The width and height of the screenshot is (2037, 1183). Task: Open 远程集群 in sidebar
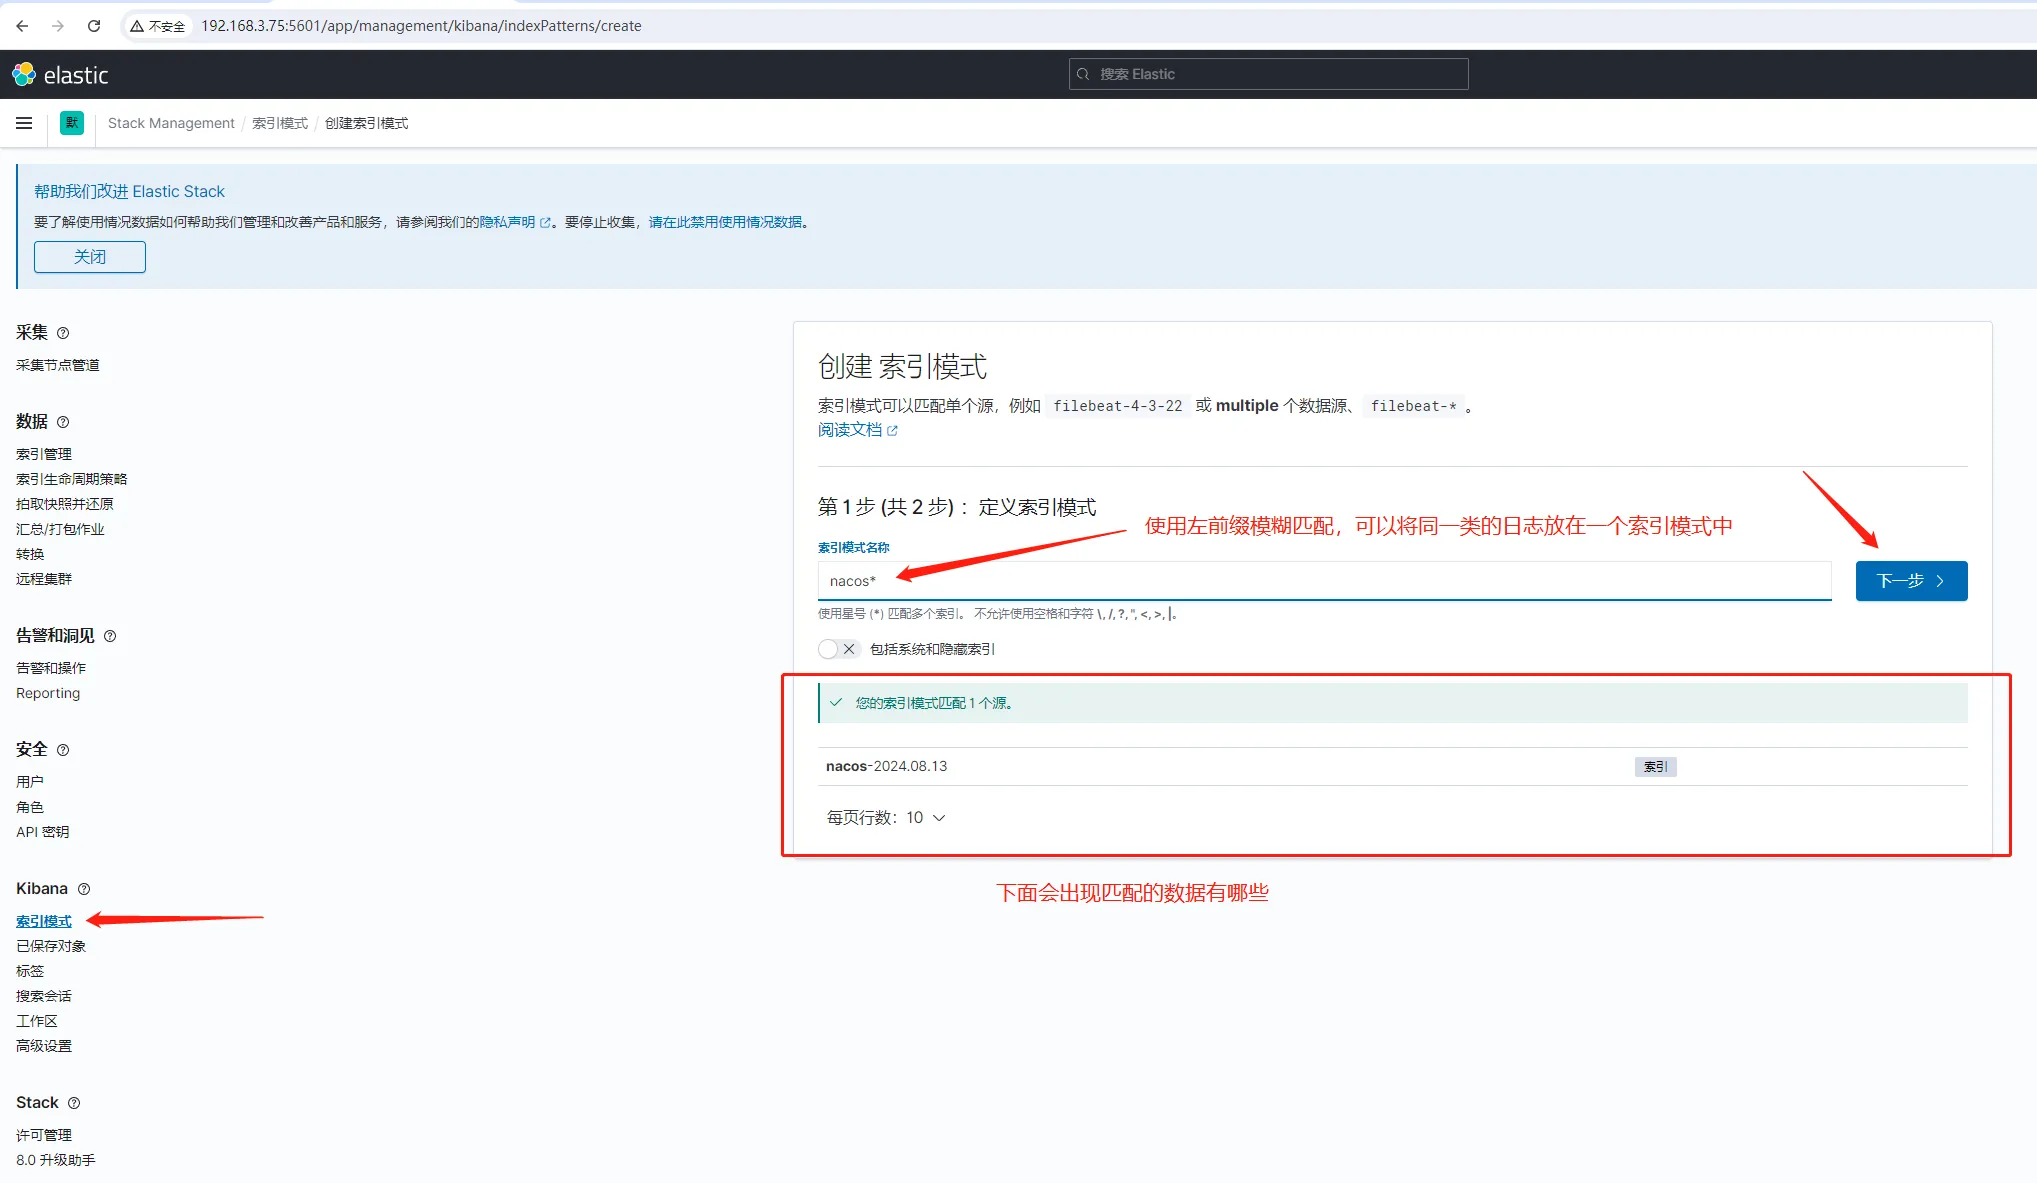pyautogui.click(x=44, y=579)
